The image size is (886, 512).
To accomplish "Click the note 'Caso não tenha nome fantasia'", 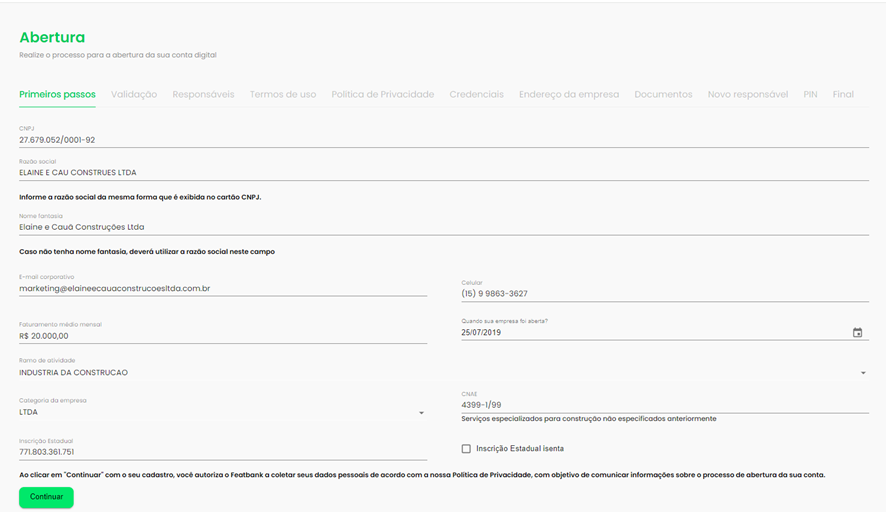I will [x=147, y=251].
